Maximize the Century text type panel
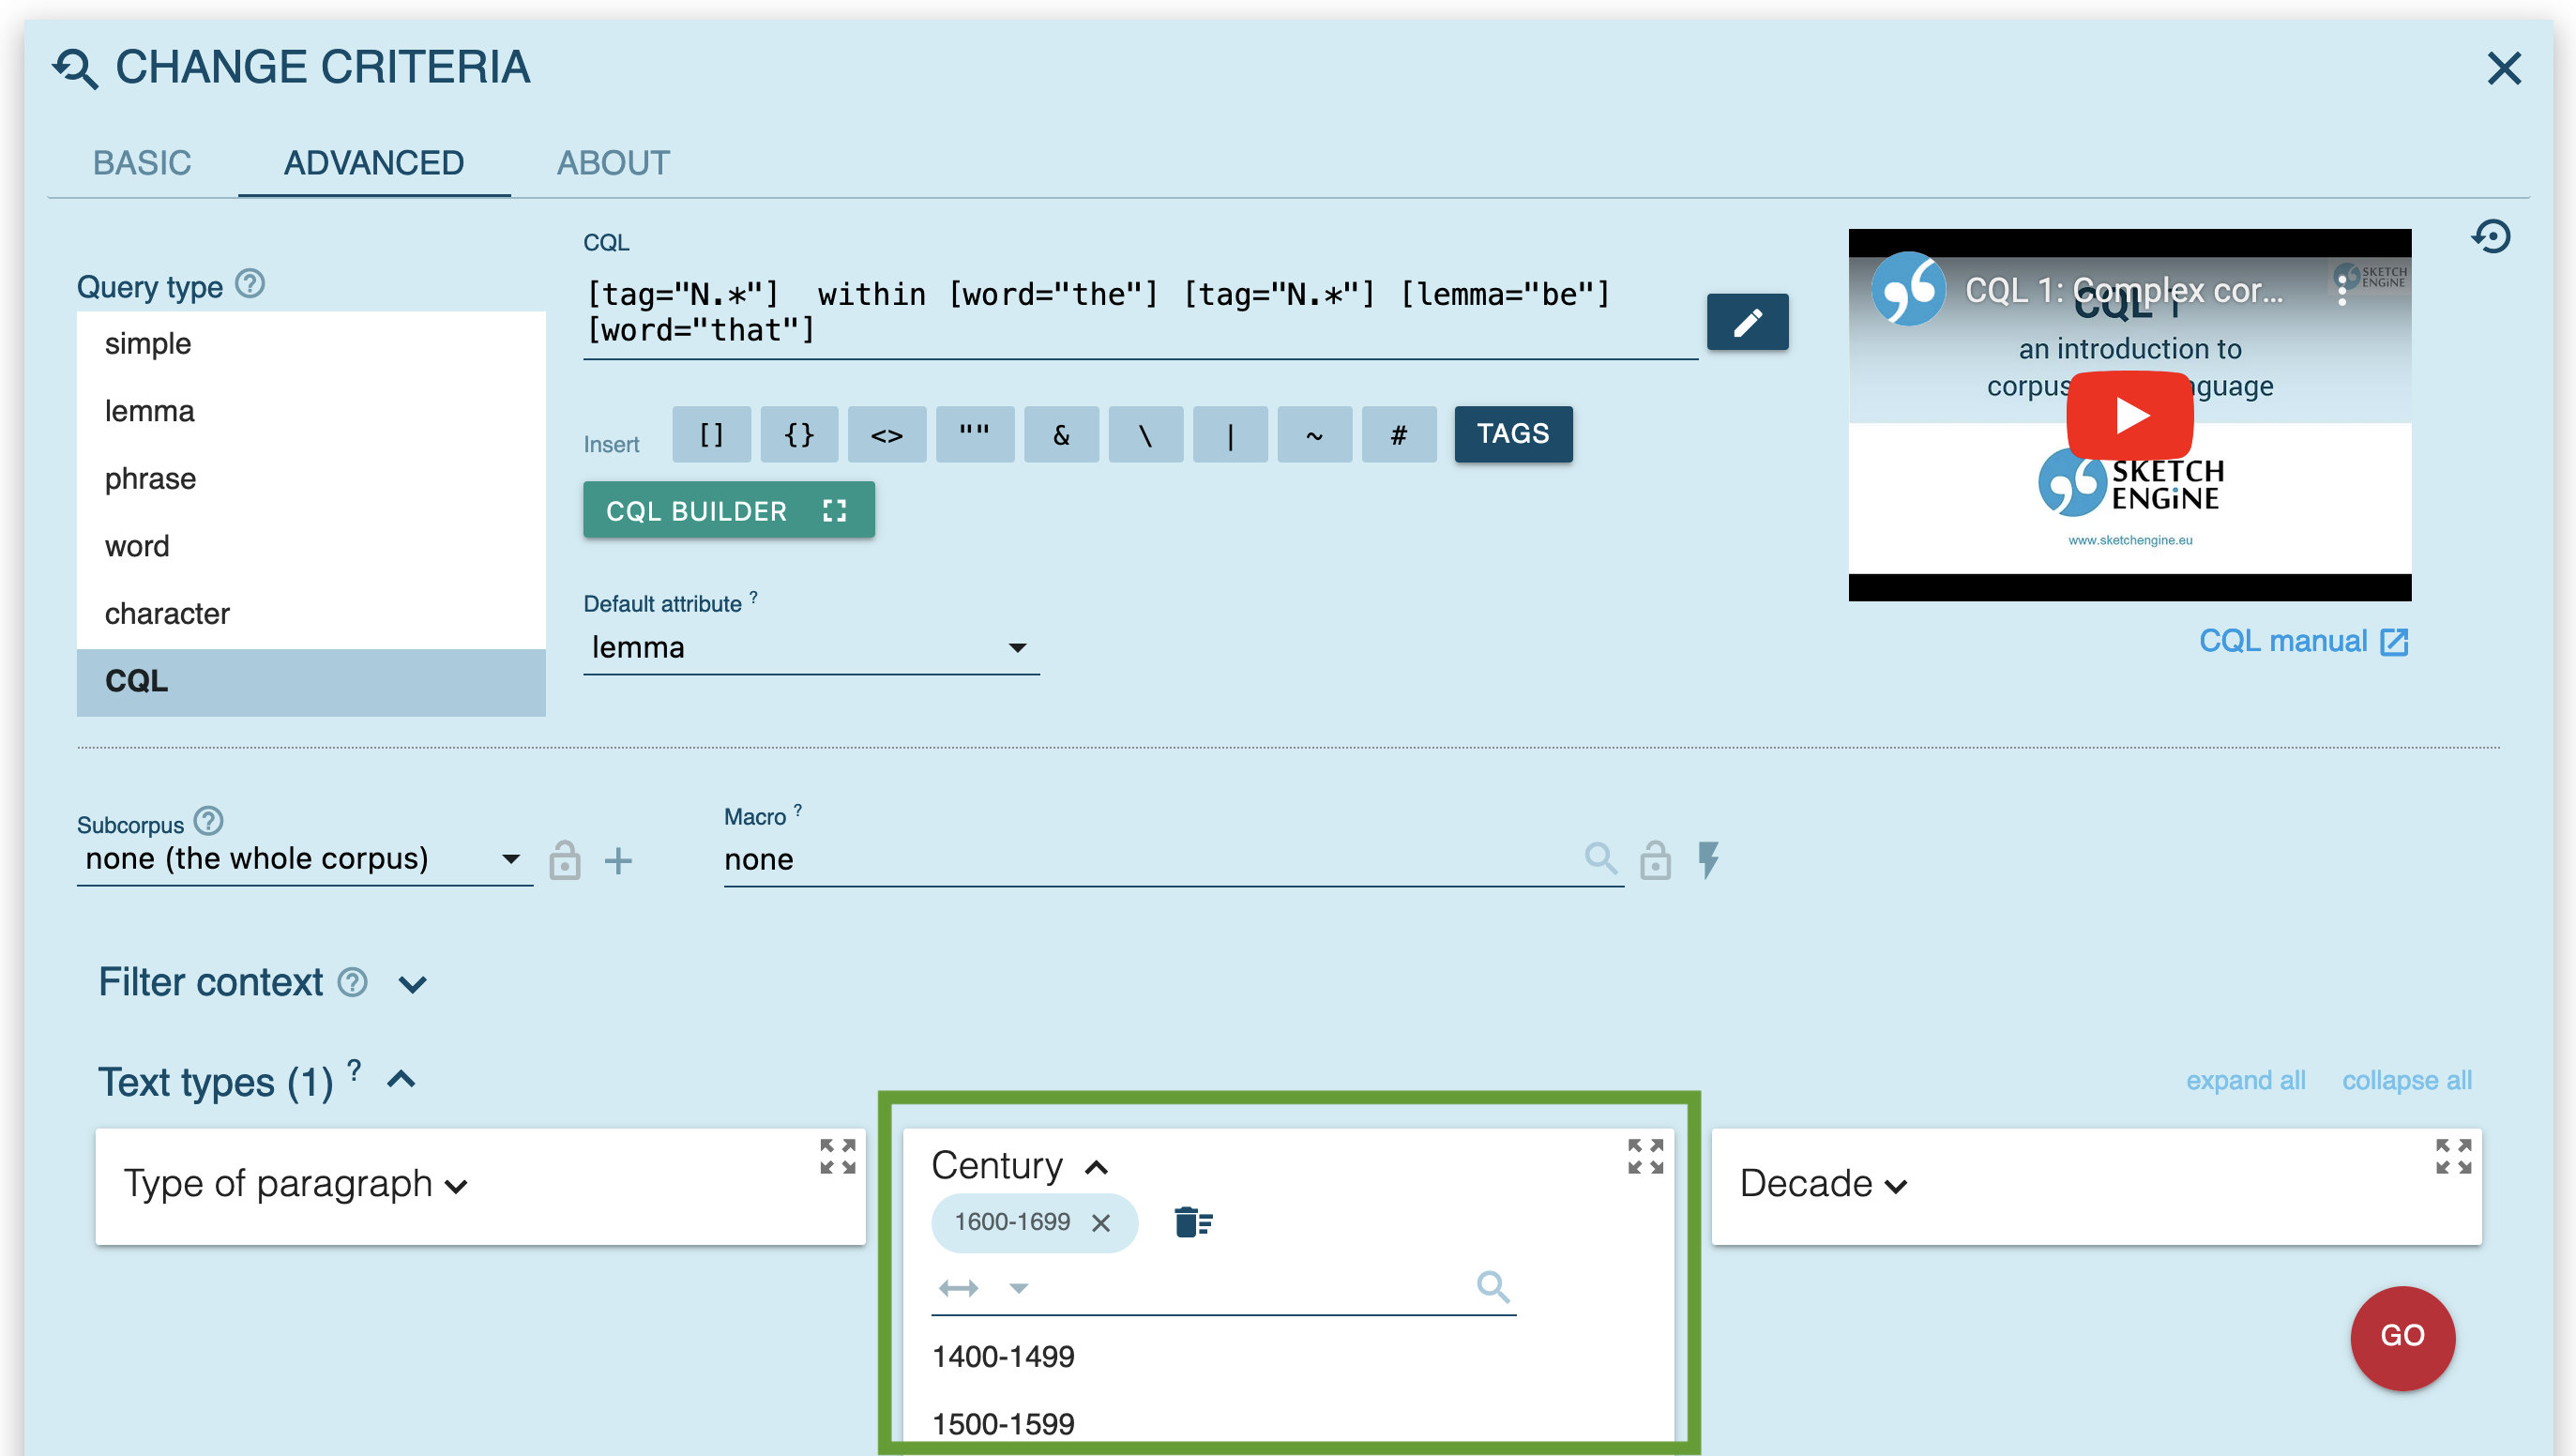The width and height of the screenshot is (2576, 1456). tap(1645, 1157)
